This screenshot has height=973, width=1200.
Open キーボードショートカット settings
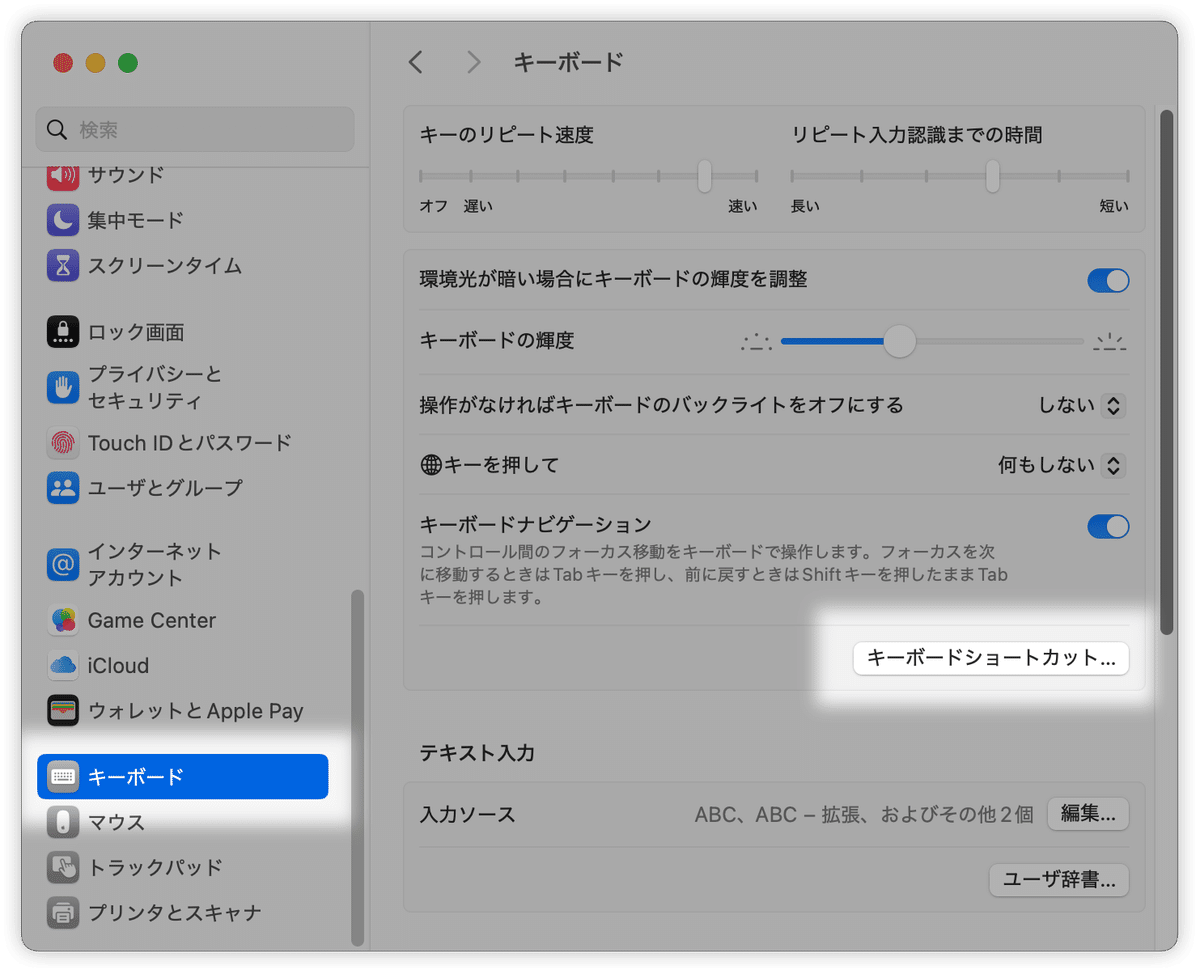[990, 658]
